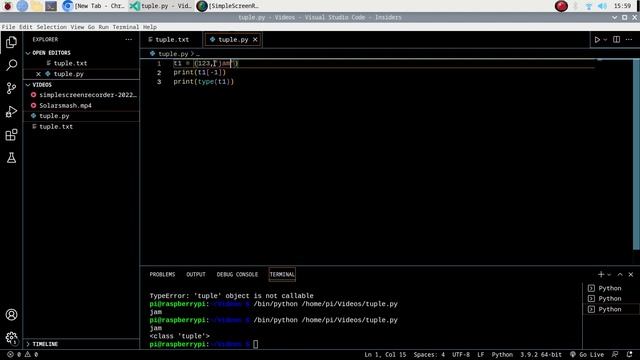Switch to the Debug Console tab
The width and height of the screenshot is (640, 360).
click(x=237, y=275)
